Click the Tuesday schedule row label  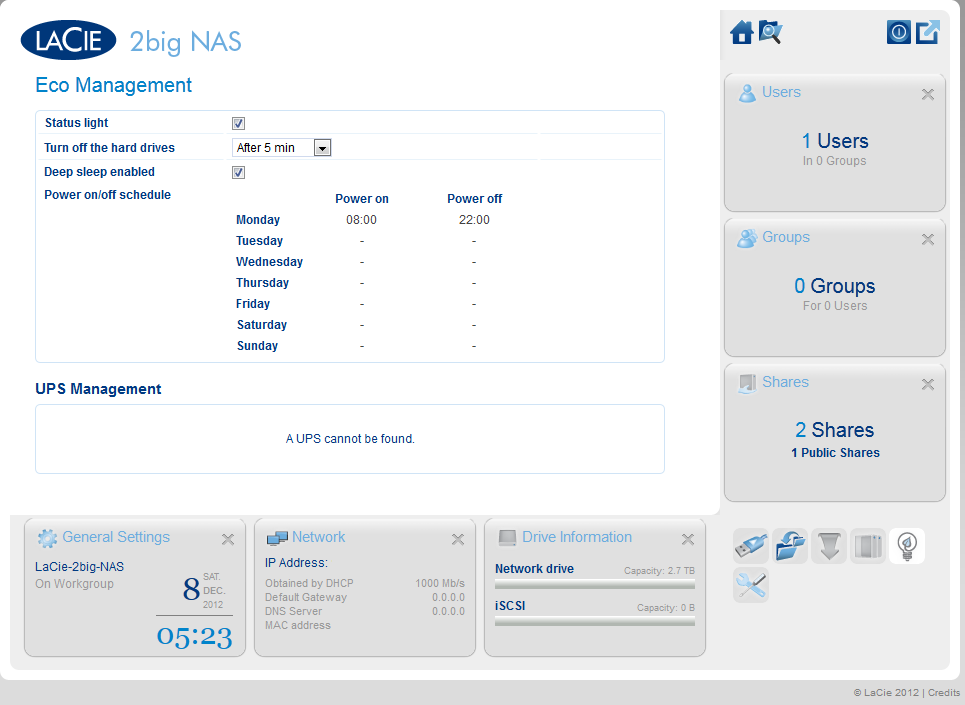(259, 241)
